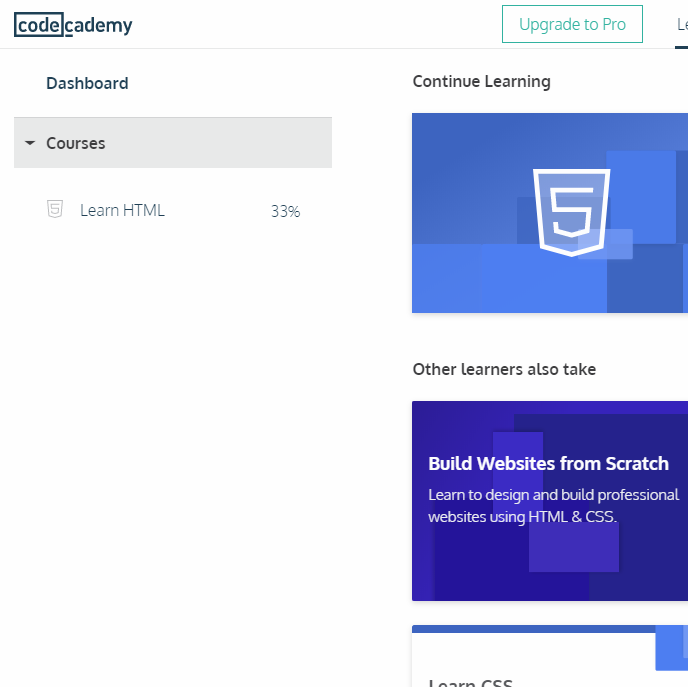Click the 33% progress indicator
This screenshot has height=687, width=688.
pos(285,211)
